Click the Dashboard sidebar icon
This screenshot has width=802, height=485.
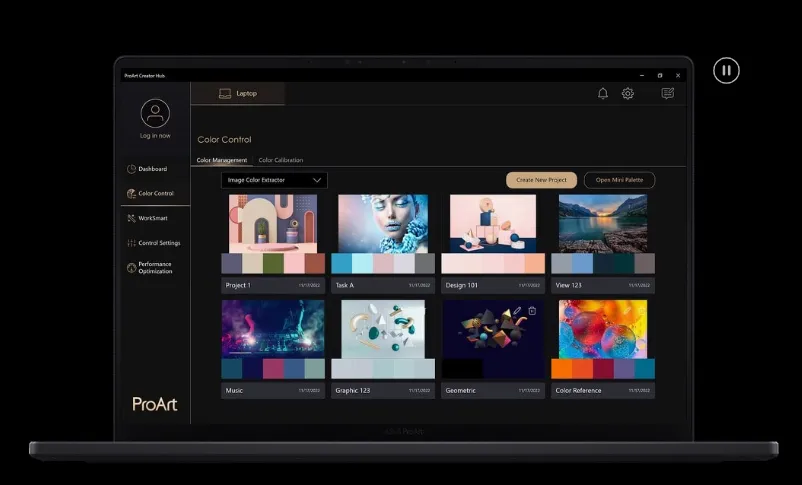coord(131,169)
